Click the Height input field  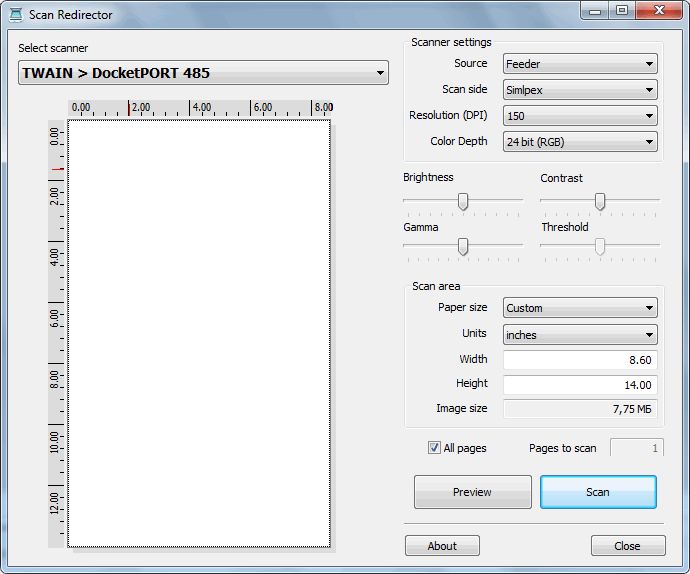click(580, 385)
